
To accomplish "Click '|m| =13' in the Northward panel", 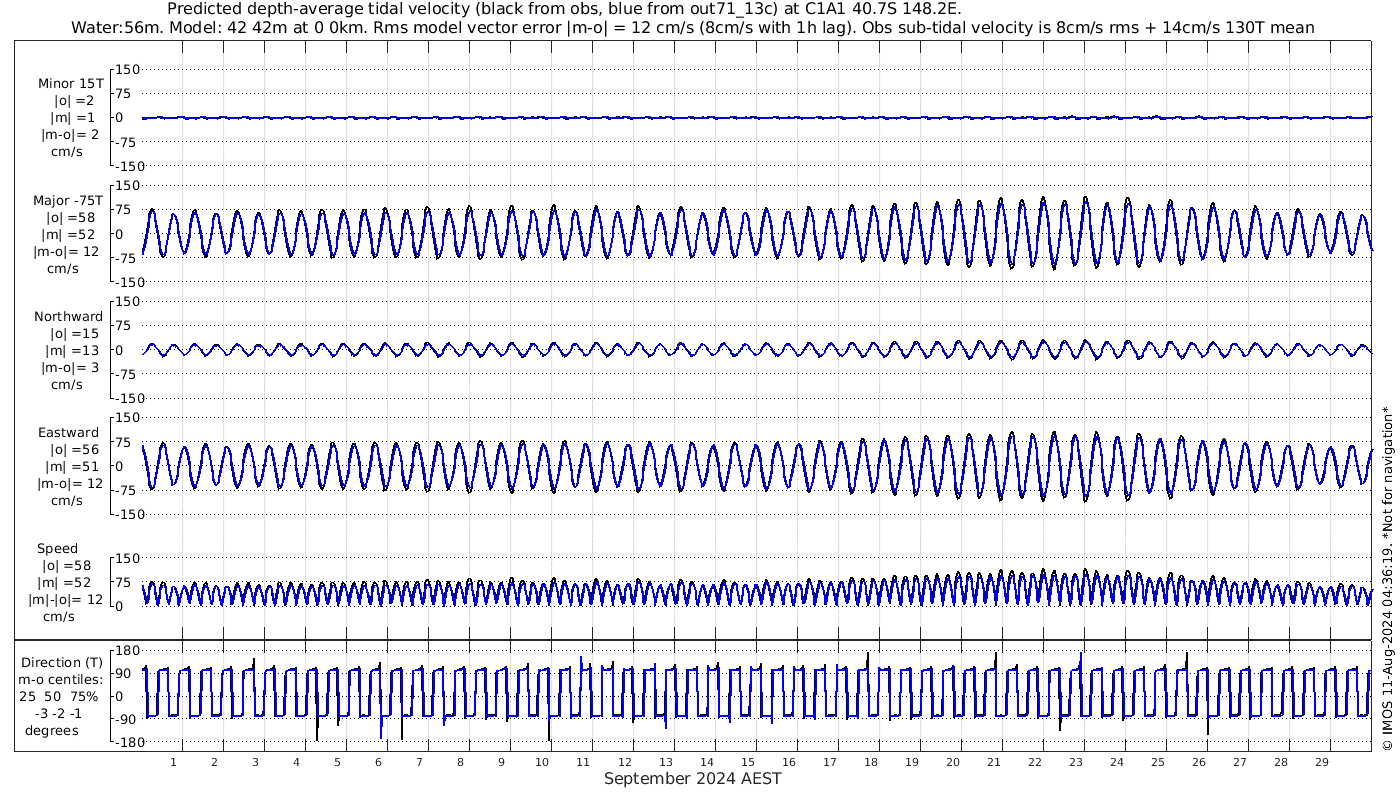I will (x=74, y=351).
